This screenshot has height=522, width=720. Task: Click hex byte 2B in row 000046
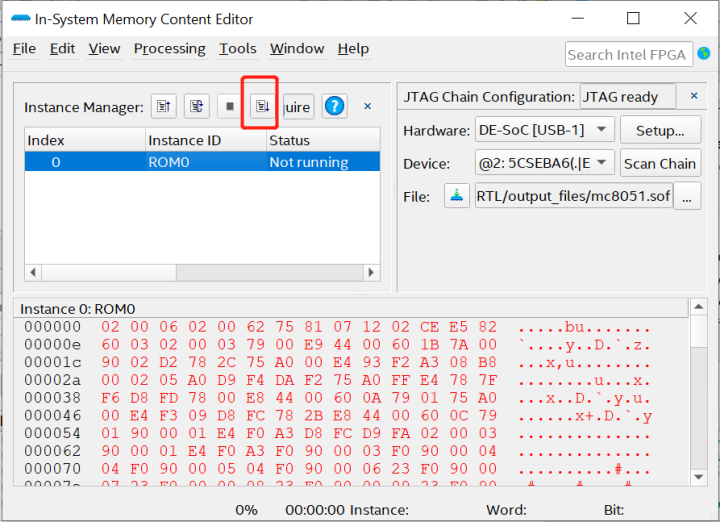313,415
